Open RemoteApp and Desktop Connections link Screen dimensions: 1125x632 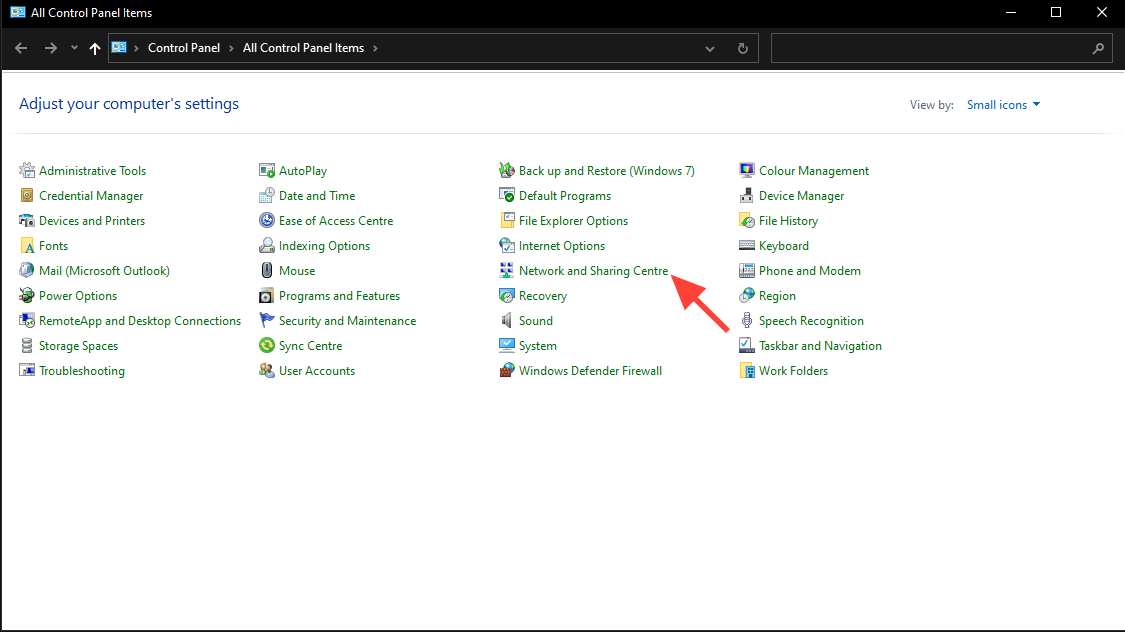(140, 321)
